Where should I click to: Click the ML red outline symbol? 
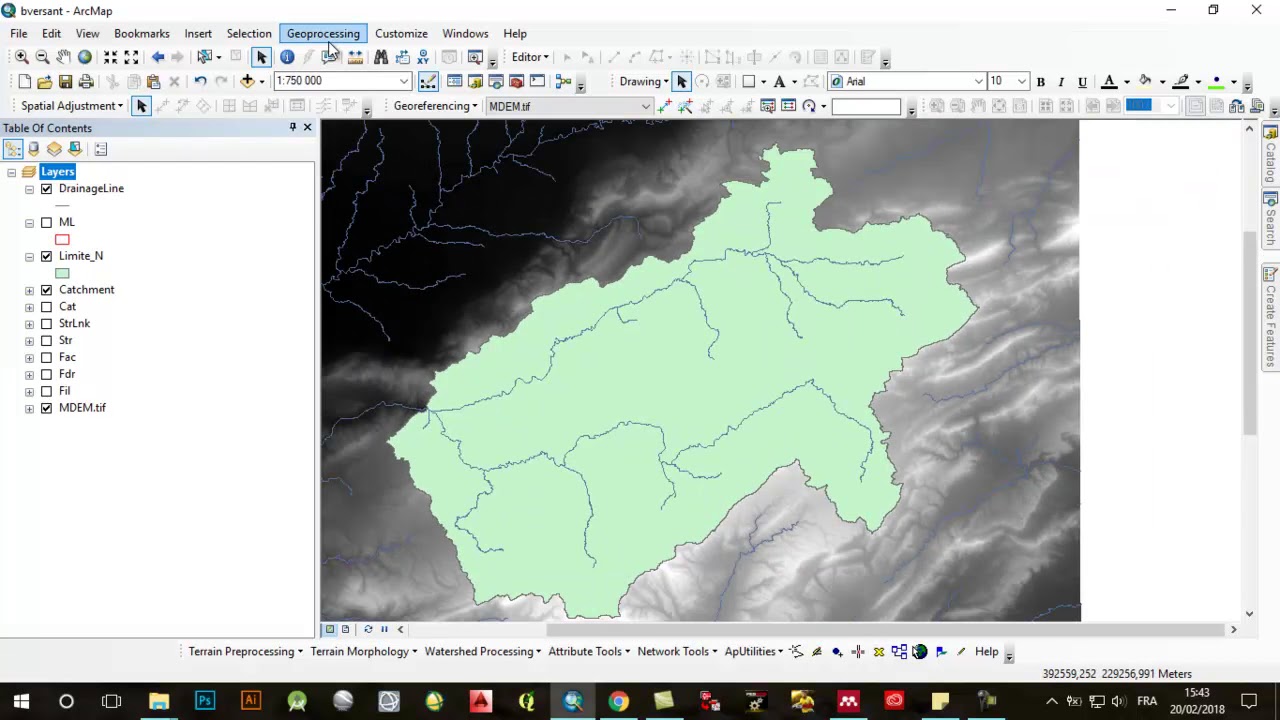click(x=62, y=239)
